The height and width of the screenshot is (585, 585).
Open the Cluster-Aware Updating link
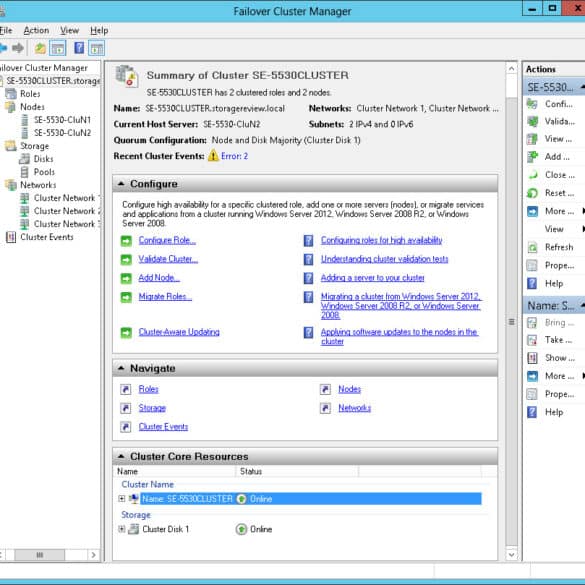click(179, 332)
